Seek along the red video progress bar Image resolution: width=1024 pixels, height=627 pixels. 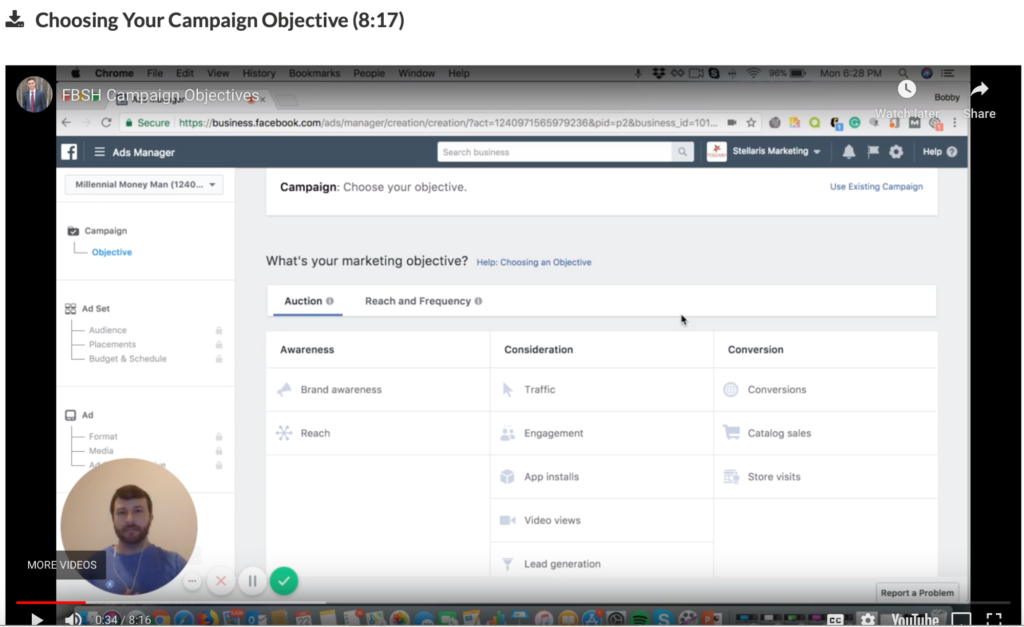pos(50,602)
